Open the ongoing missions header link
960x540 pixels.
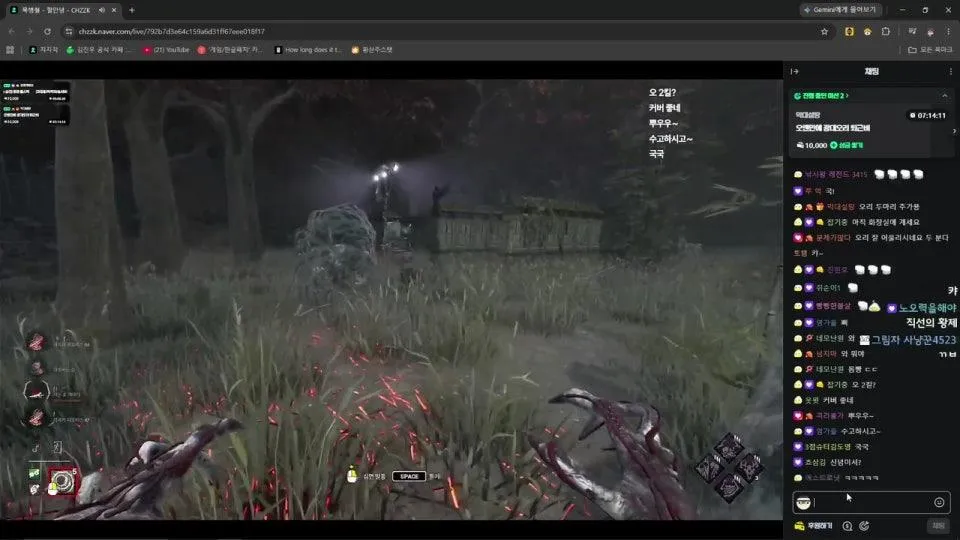tap(821, 96)
